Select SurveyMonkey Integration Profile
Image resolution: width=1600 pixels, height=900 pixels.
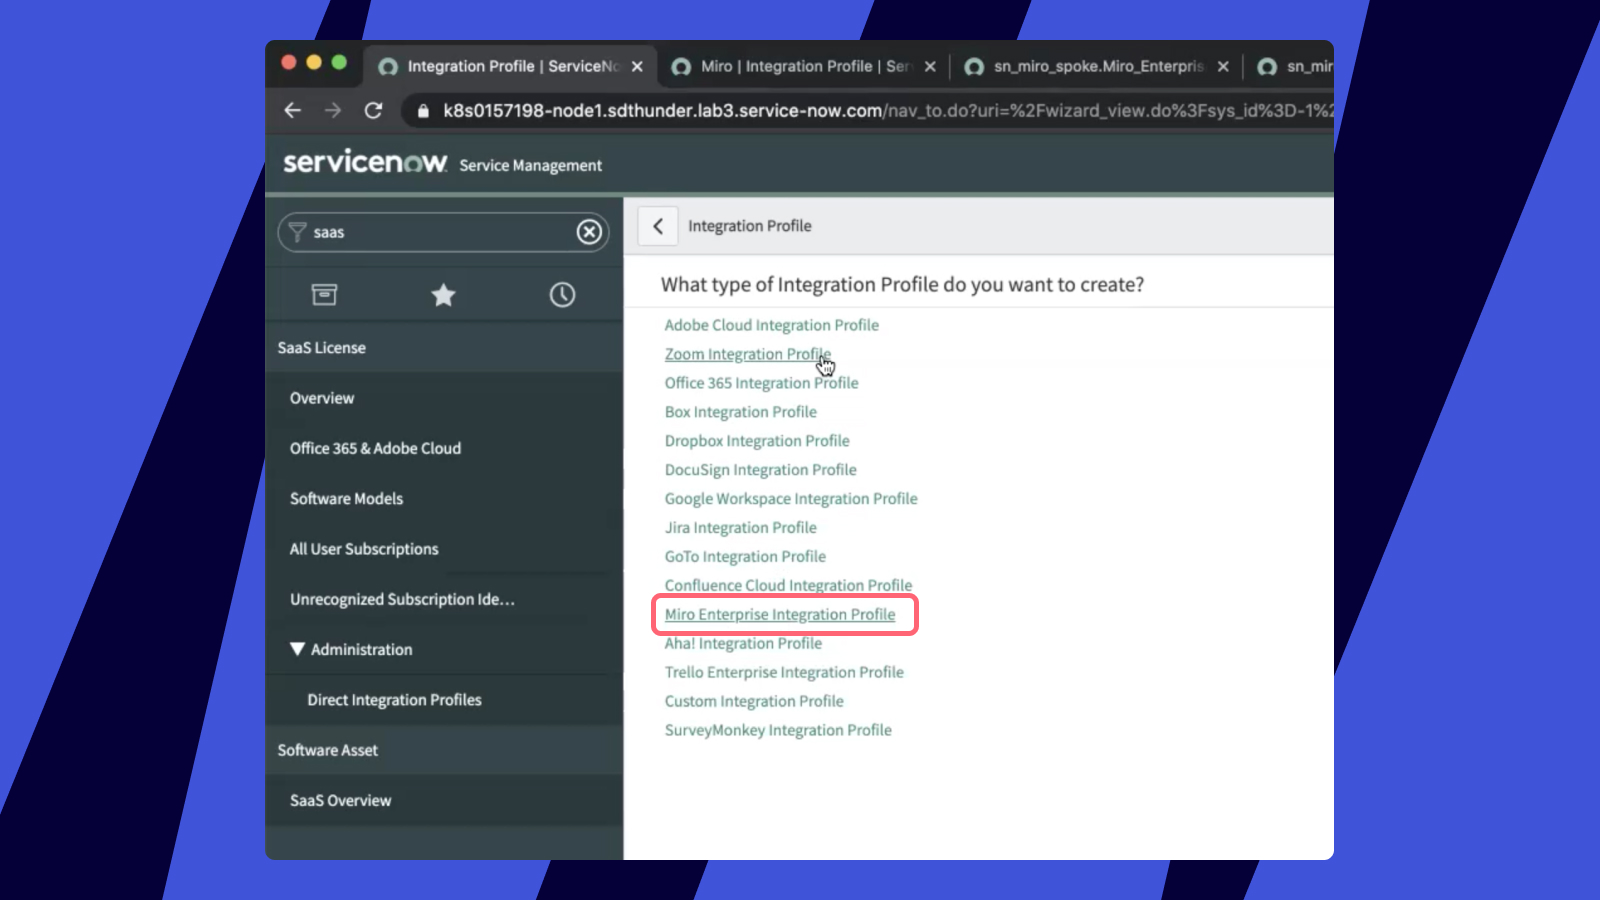778,731
